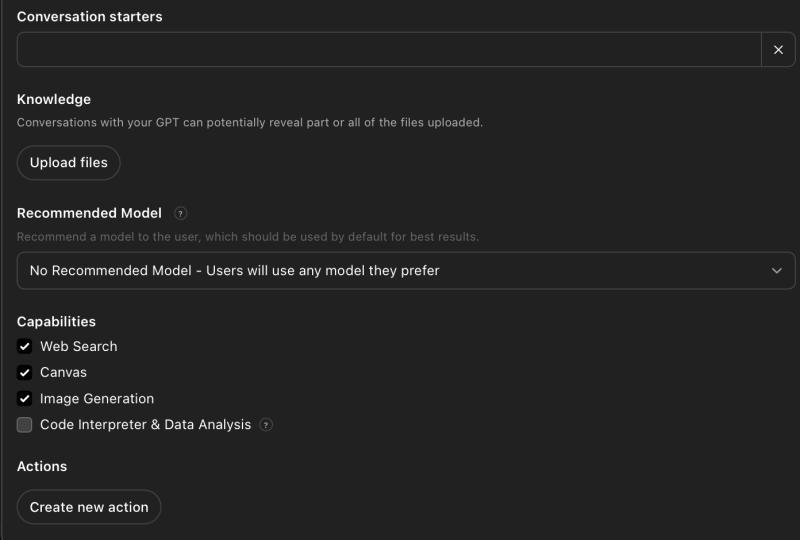Click the 'Knowledge' section heading
800x540 pixels.
pos(54,100)
